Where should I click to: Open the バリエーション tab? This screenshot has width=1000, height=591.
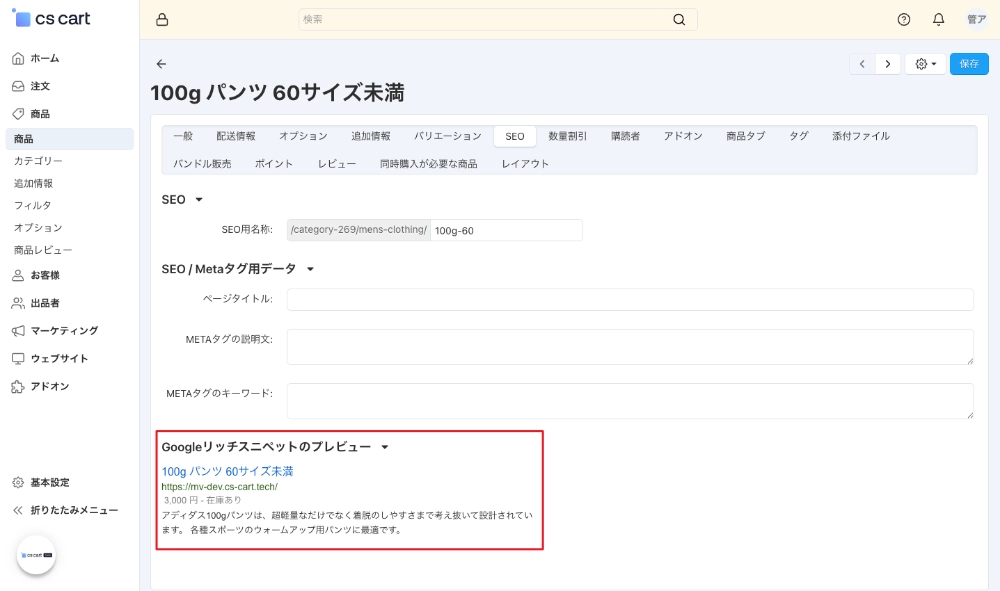tap(447, 136)
